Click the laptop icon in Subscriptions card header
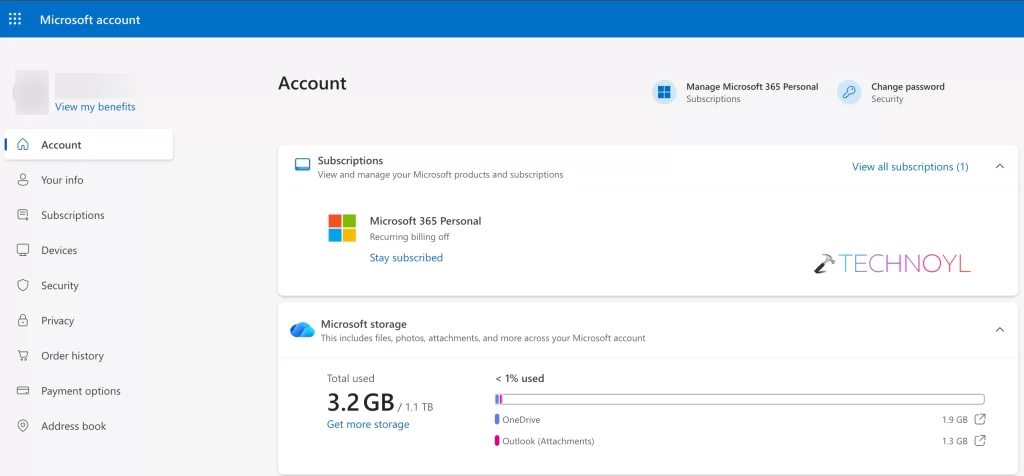The image size is (1024, 476). pos(302,165)
